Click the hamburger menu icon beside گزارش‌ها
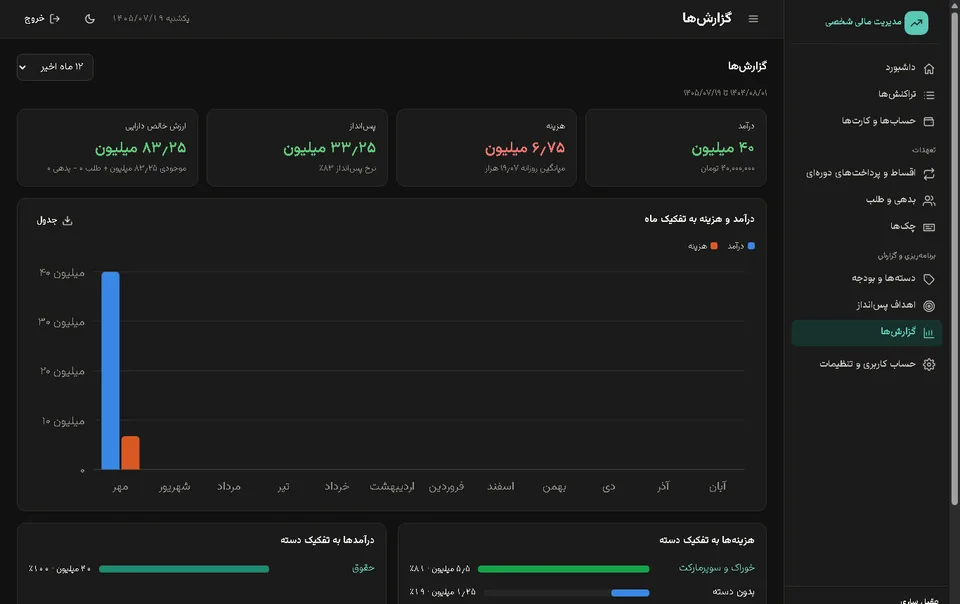 753,19
